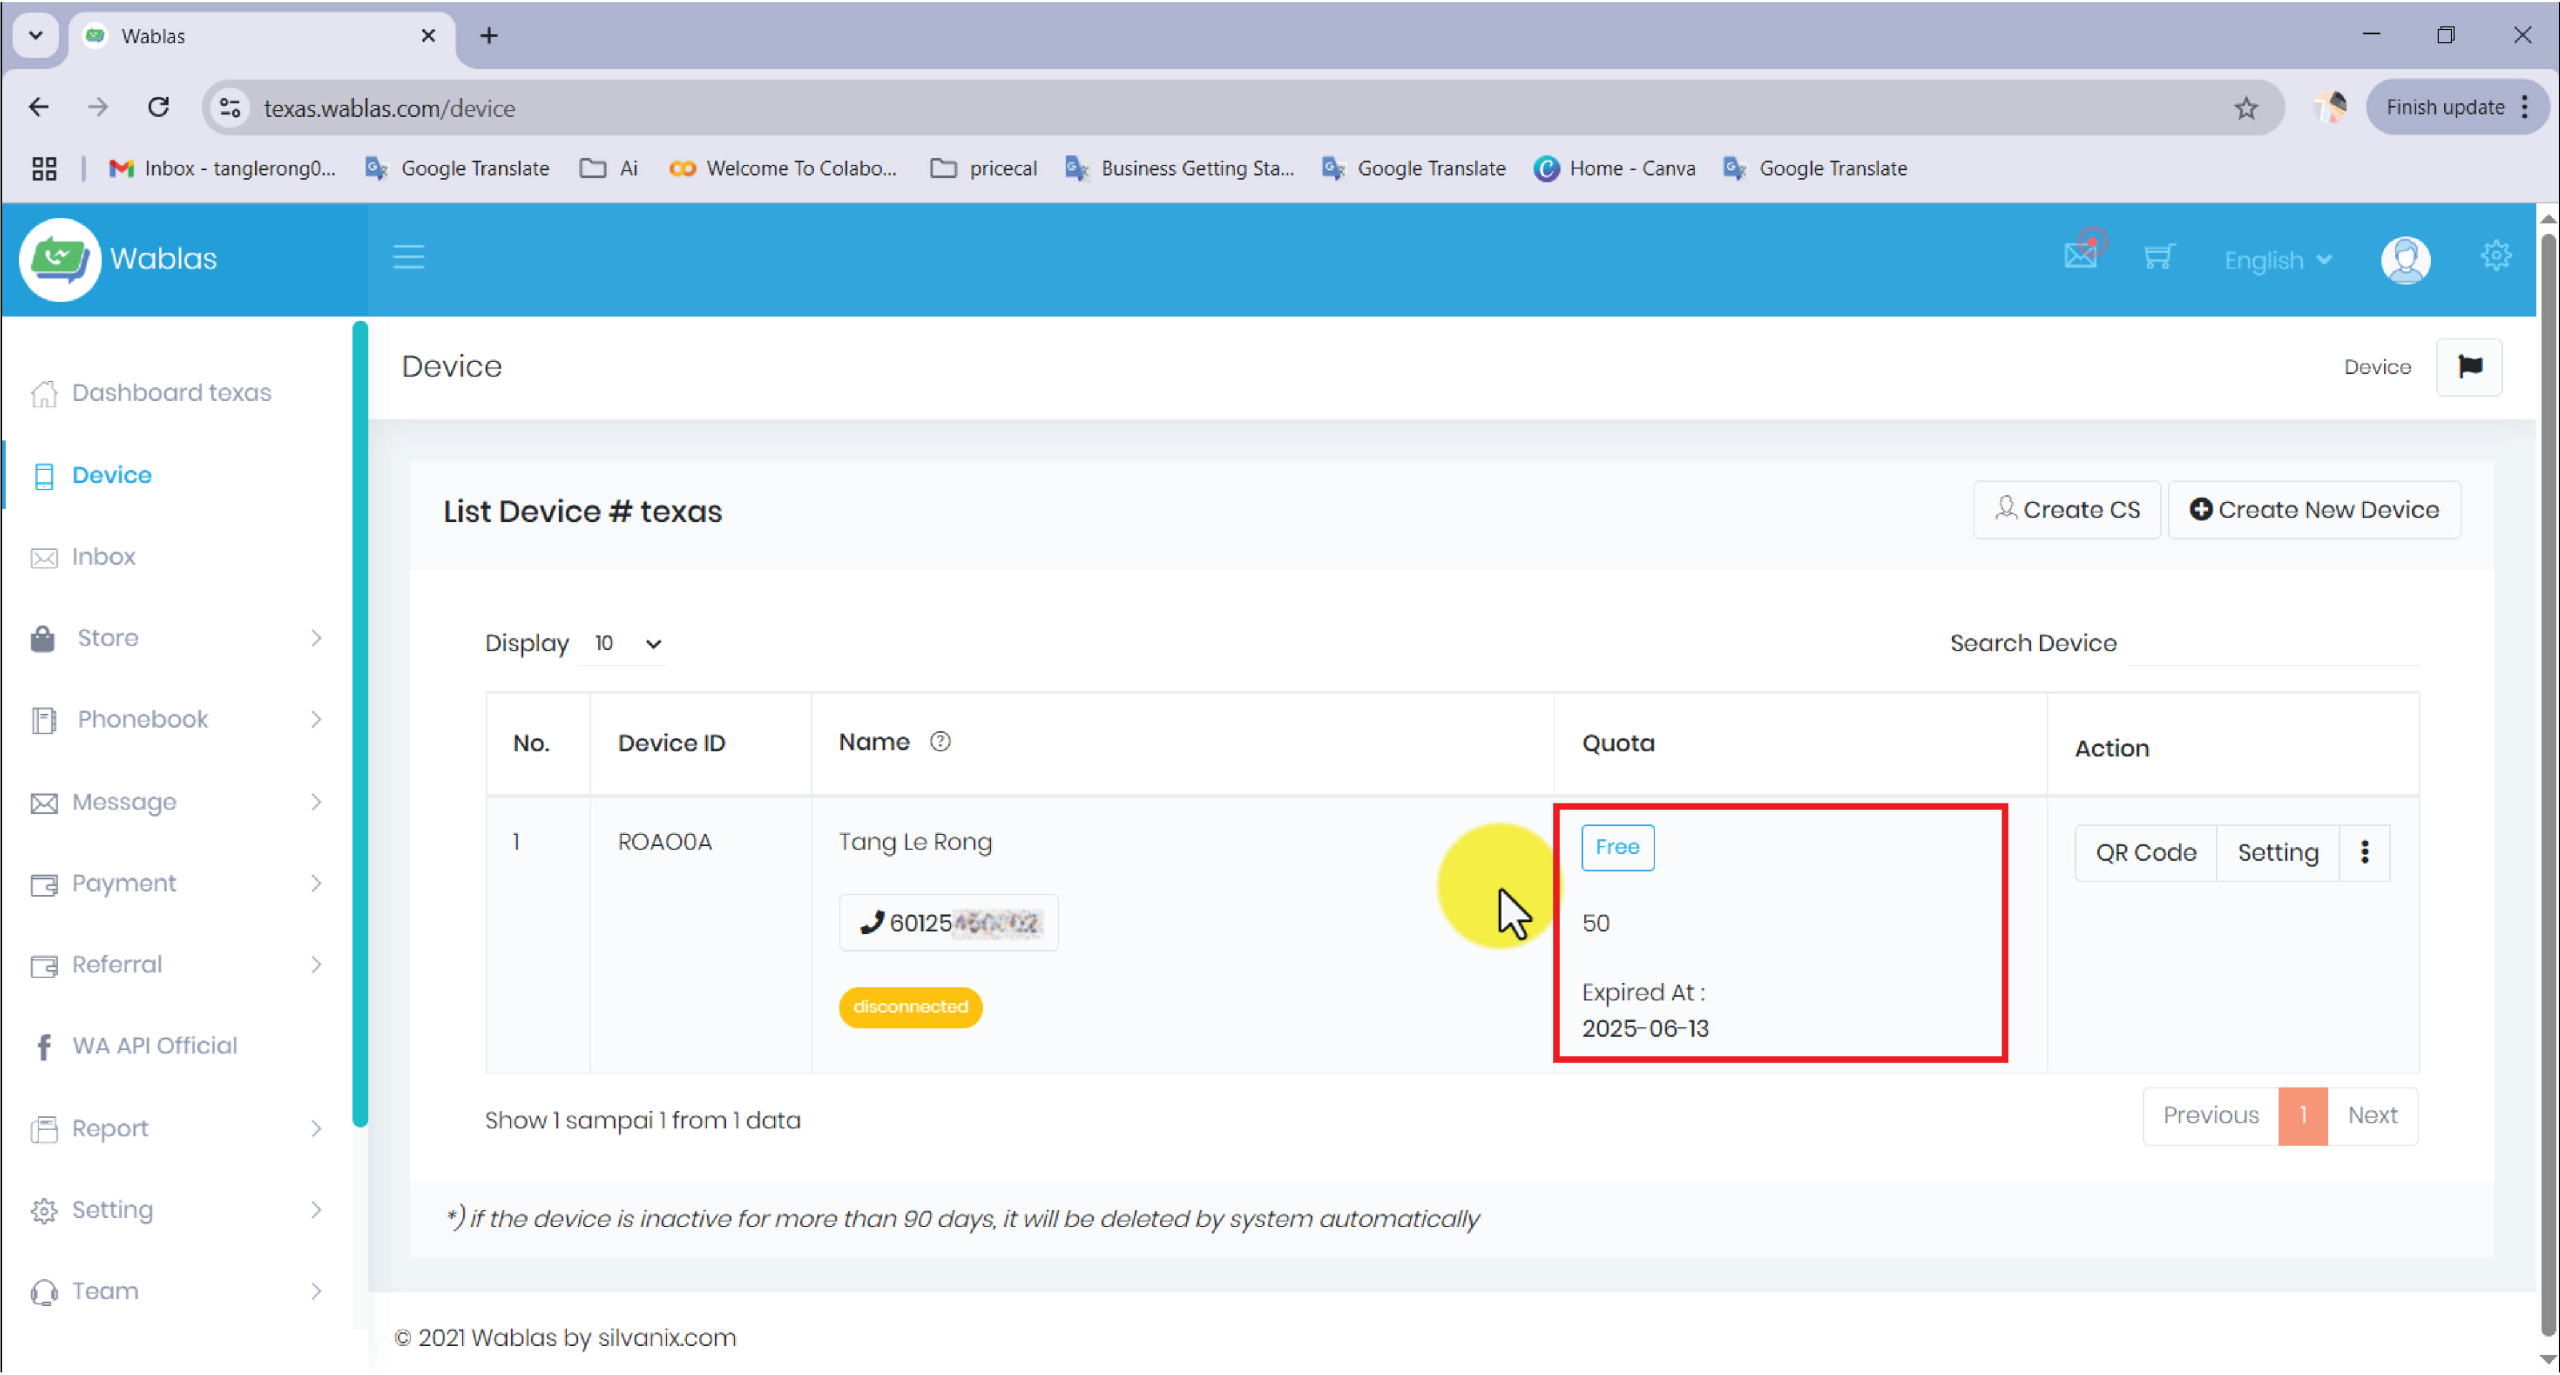Open the Inbox Gmail bookmark
The width and height of the screenshot is (2560, 1375).
click(222, 168)
